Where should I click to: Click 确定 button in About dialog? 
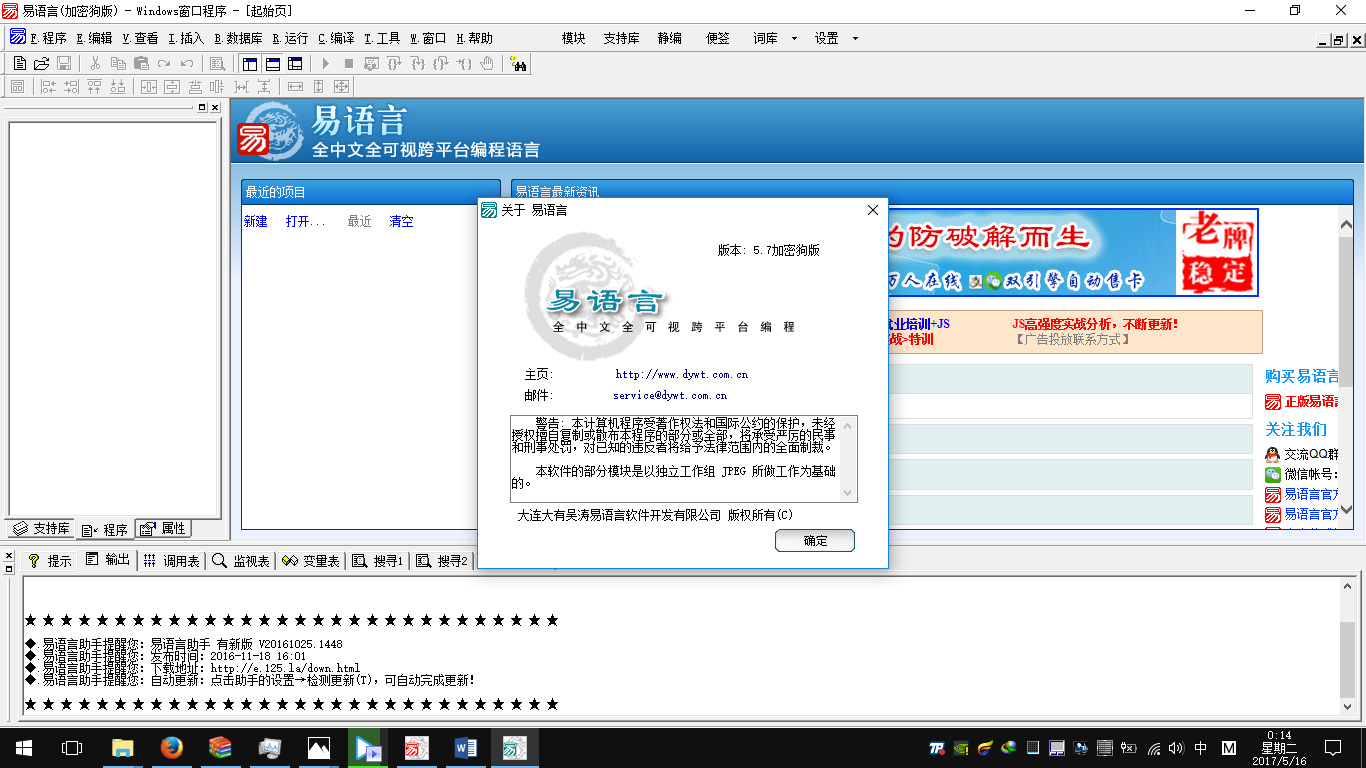815,541
